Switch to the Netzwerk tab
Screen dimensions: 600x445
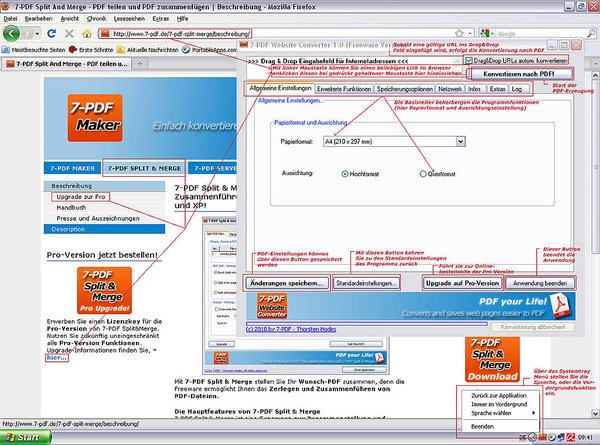450,89
